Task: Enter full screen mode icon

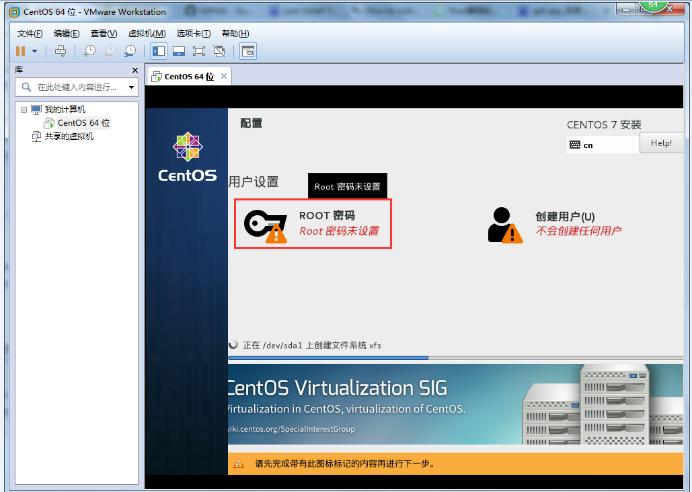Action: click(199, 51)
